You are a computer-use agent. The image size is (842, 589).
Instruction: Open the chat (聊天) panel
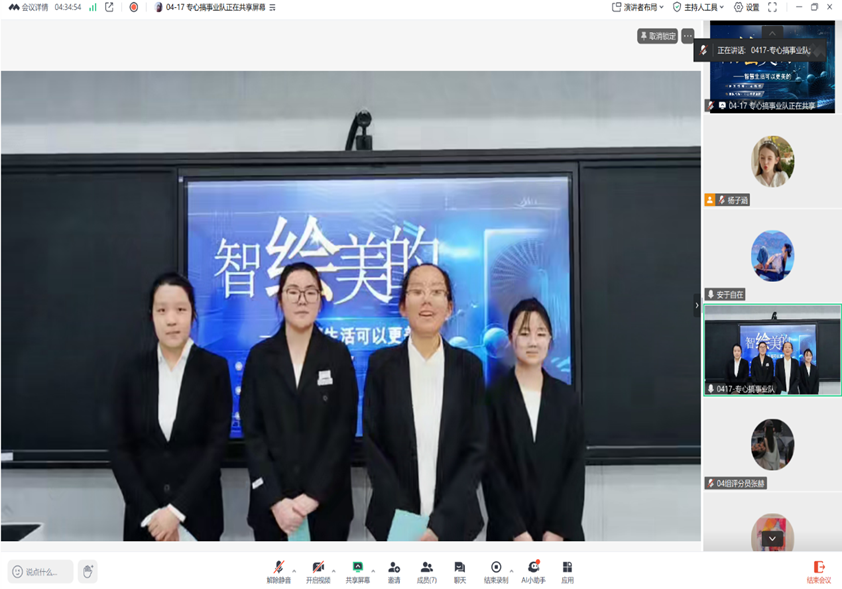(460, 572)
